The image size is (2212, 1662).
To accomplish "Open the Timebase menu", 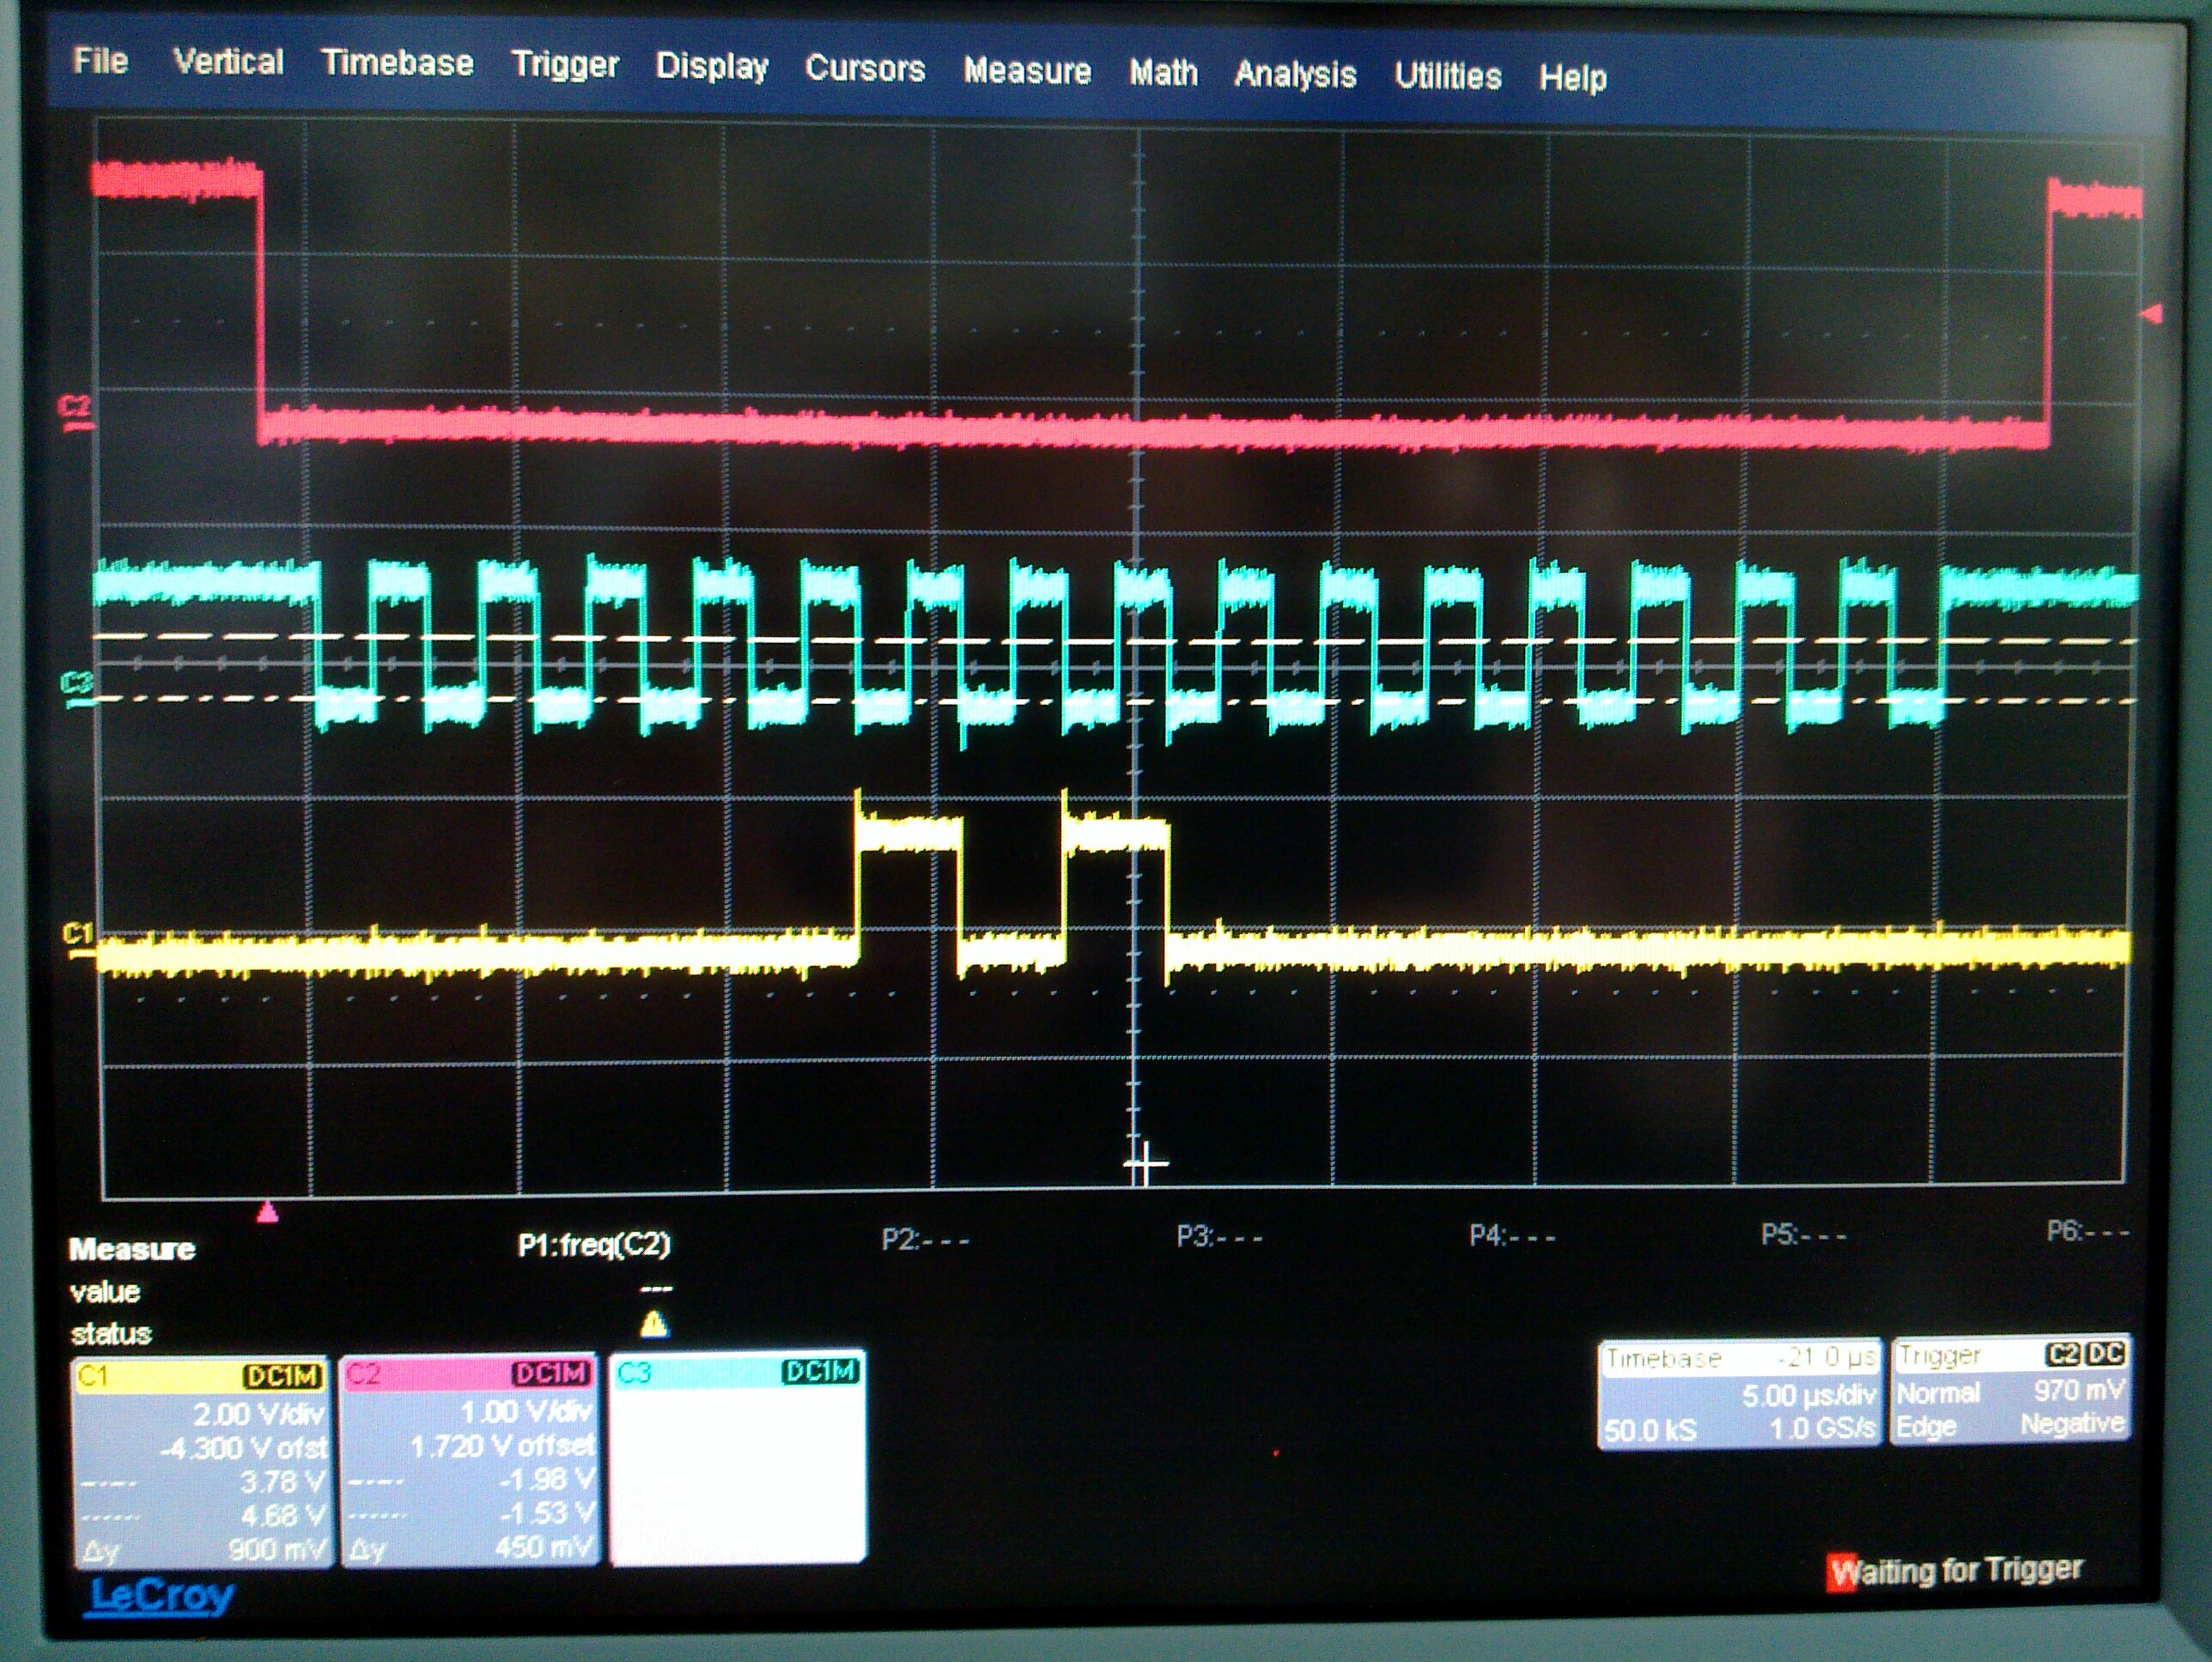I will pyautogui.click(x=397, y=63).
